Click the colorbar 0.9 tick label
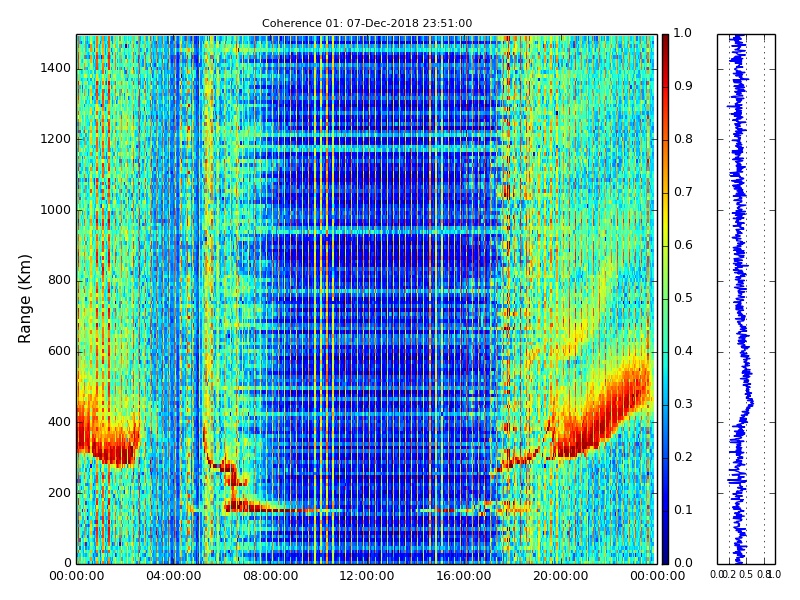This screenshot has width=800, height=600. [x=683, y=86]
